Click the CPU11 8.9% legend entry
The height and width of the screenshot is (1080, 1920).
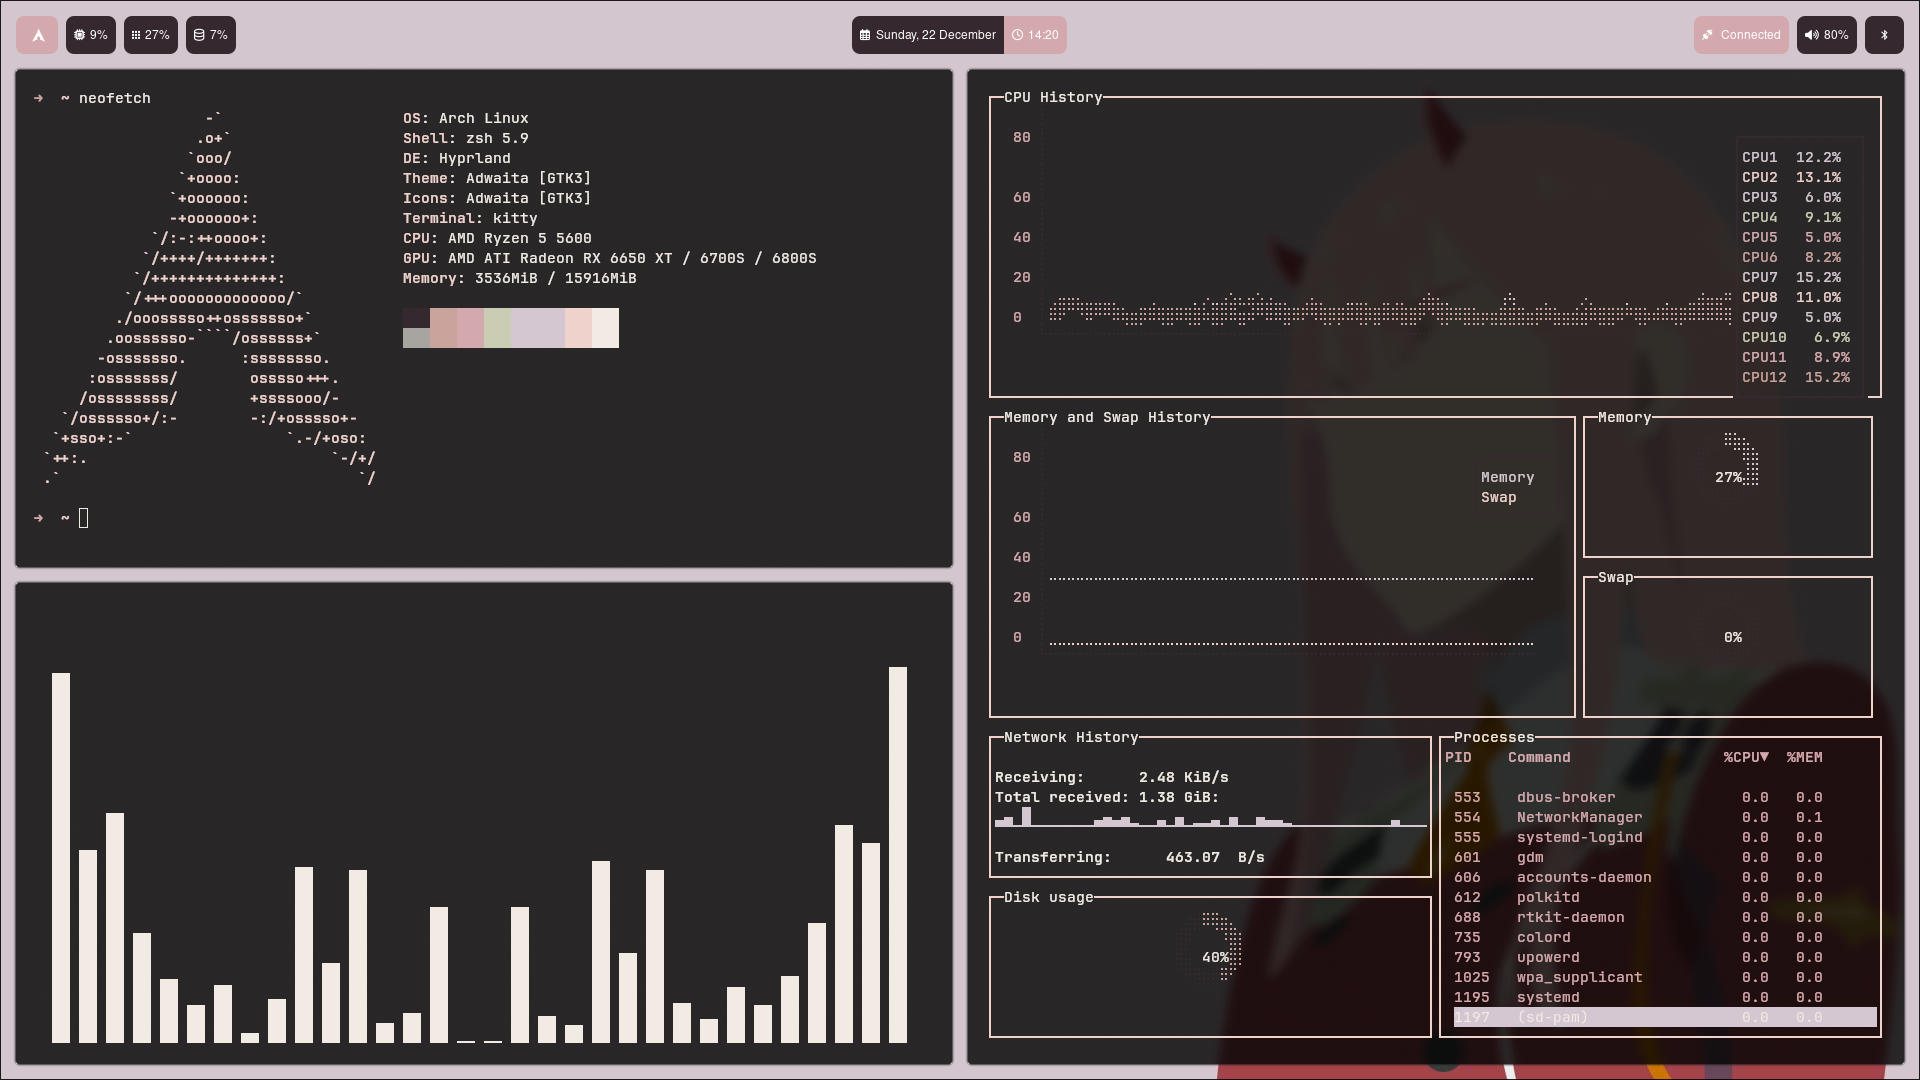1796,358
